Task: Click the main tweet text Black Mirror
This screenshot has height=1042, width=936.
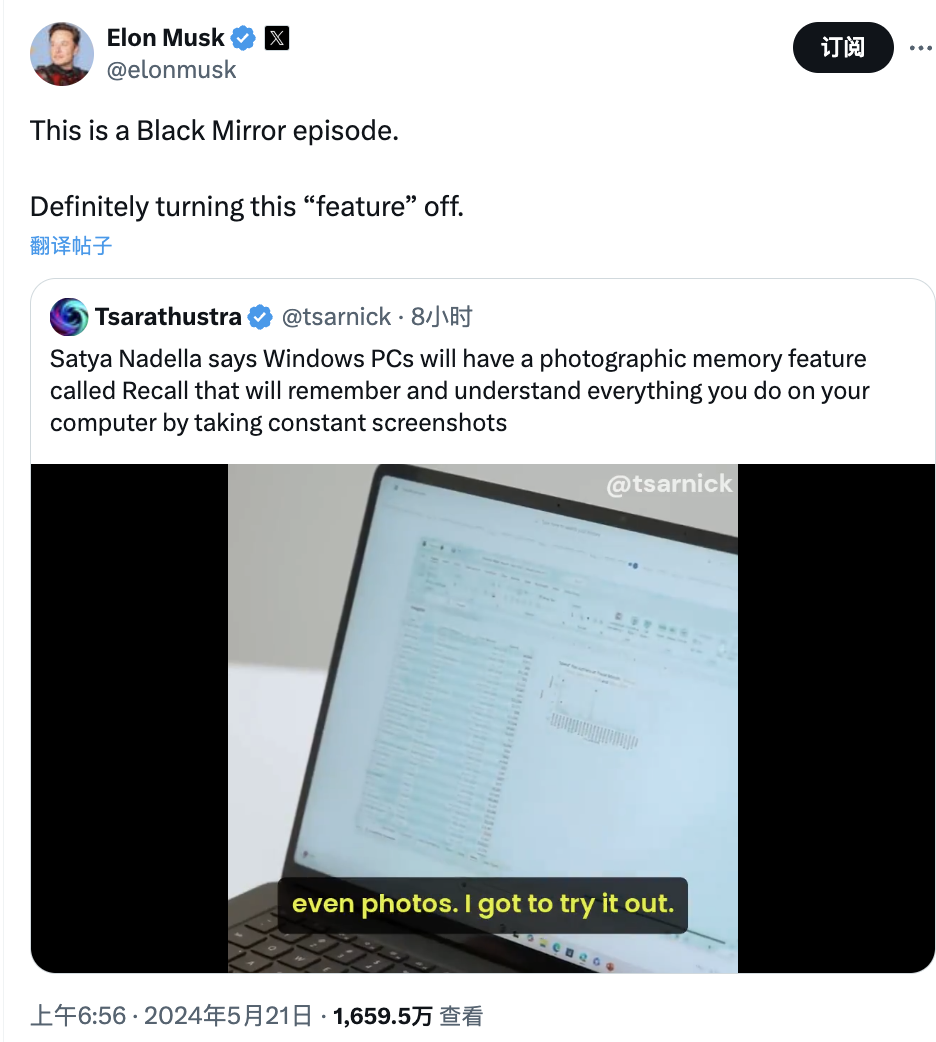Action: pyautogui.click(x=214, y=131)
